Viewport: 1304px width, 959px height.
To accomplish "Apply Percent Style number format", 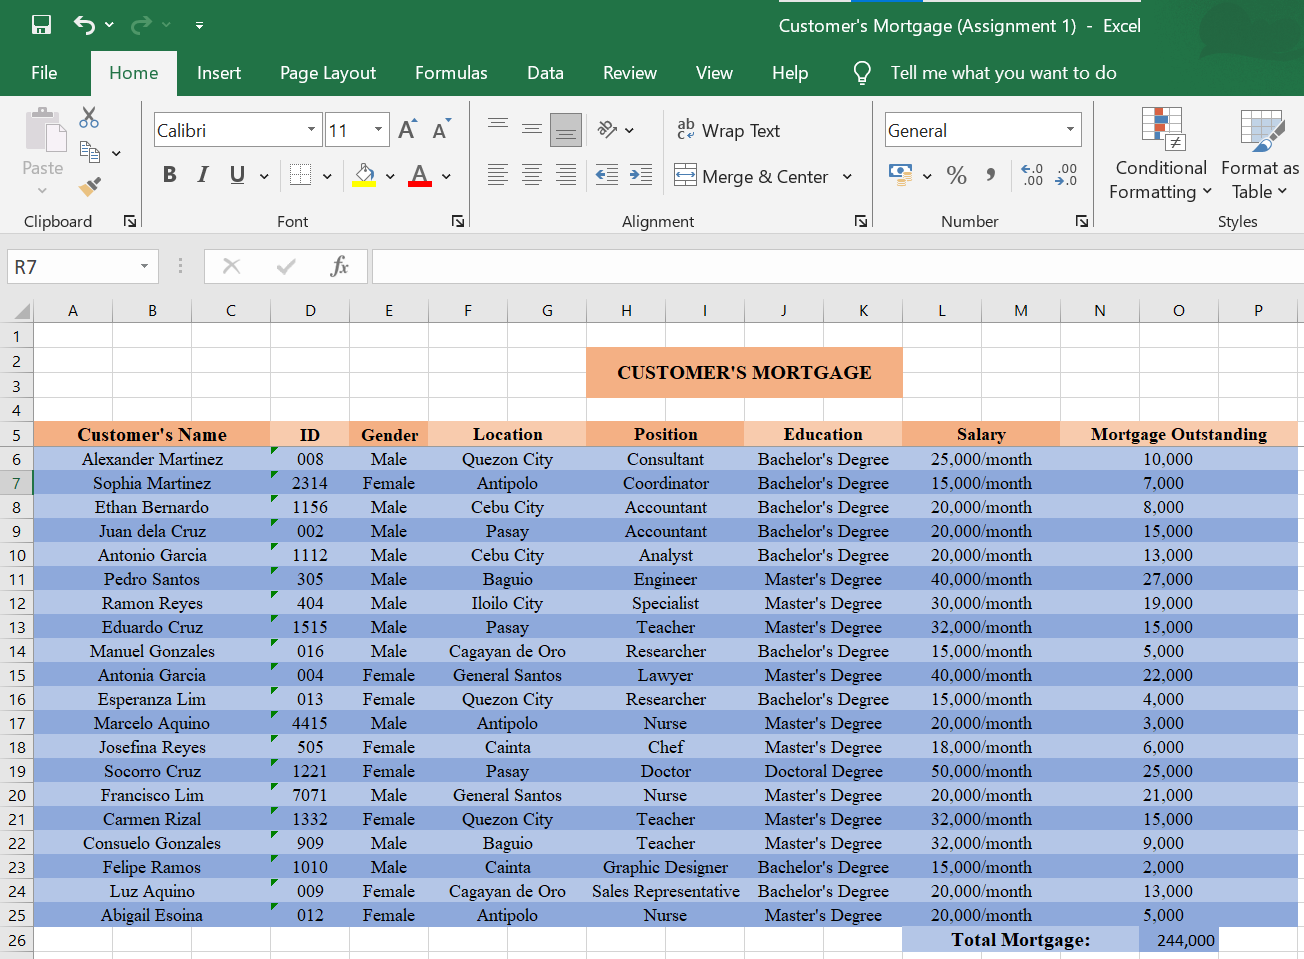I will click(956, 176).
